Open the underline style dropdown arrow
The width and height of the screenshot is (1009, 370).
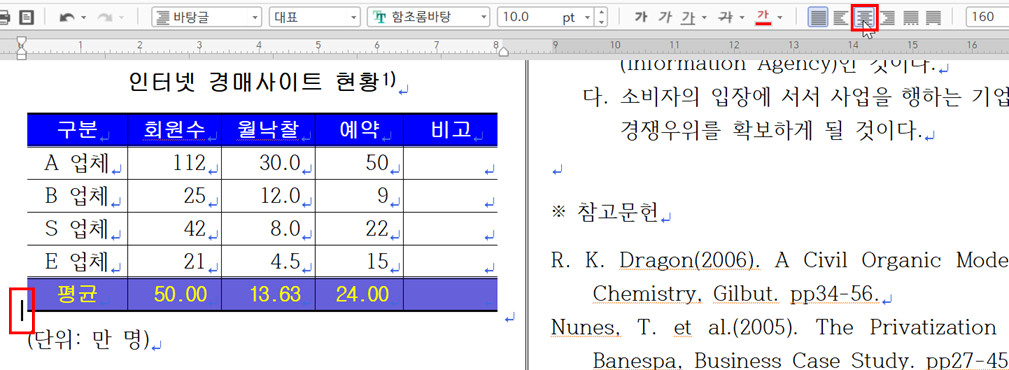click(705, 17)
